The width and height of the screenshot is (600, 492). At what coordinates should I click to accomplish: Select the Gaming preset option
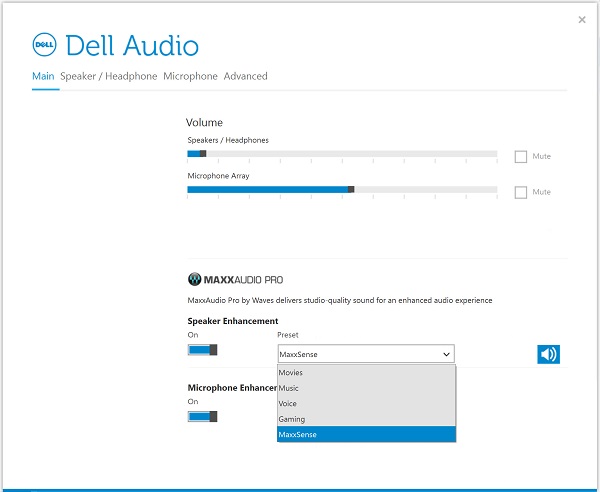366,419
